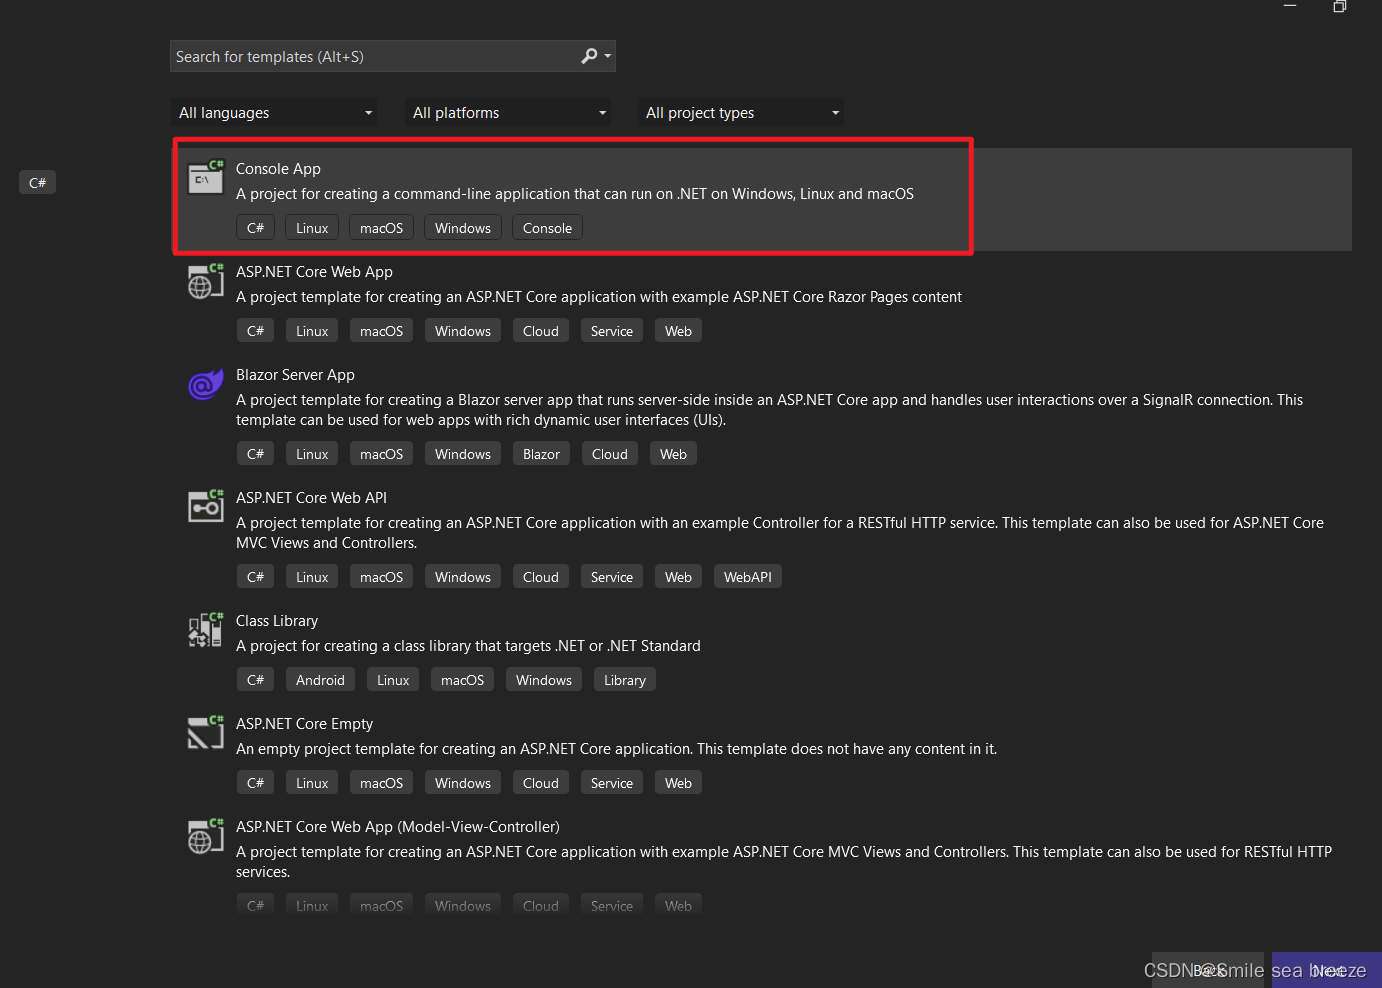Click the ASP.NET Core Web App globe icon

click(206, 280)
